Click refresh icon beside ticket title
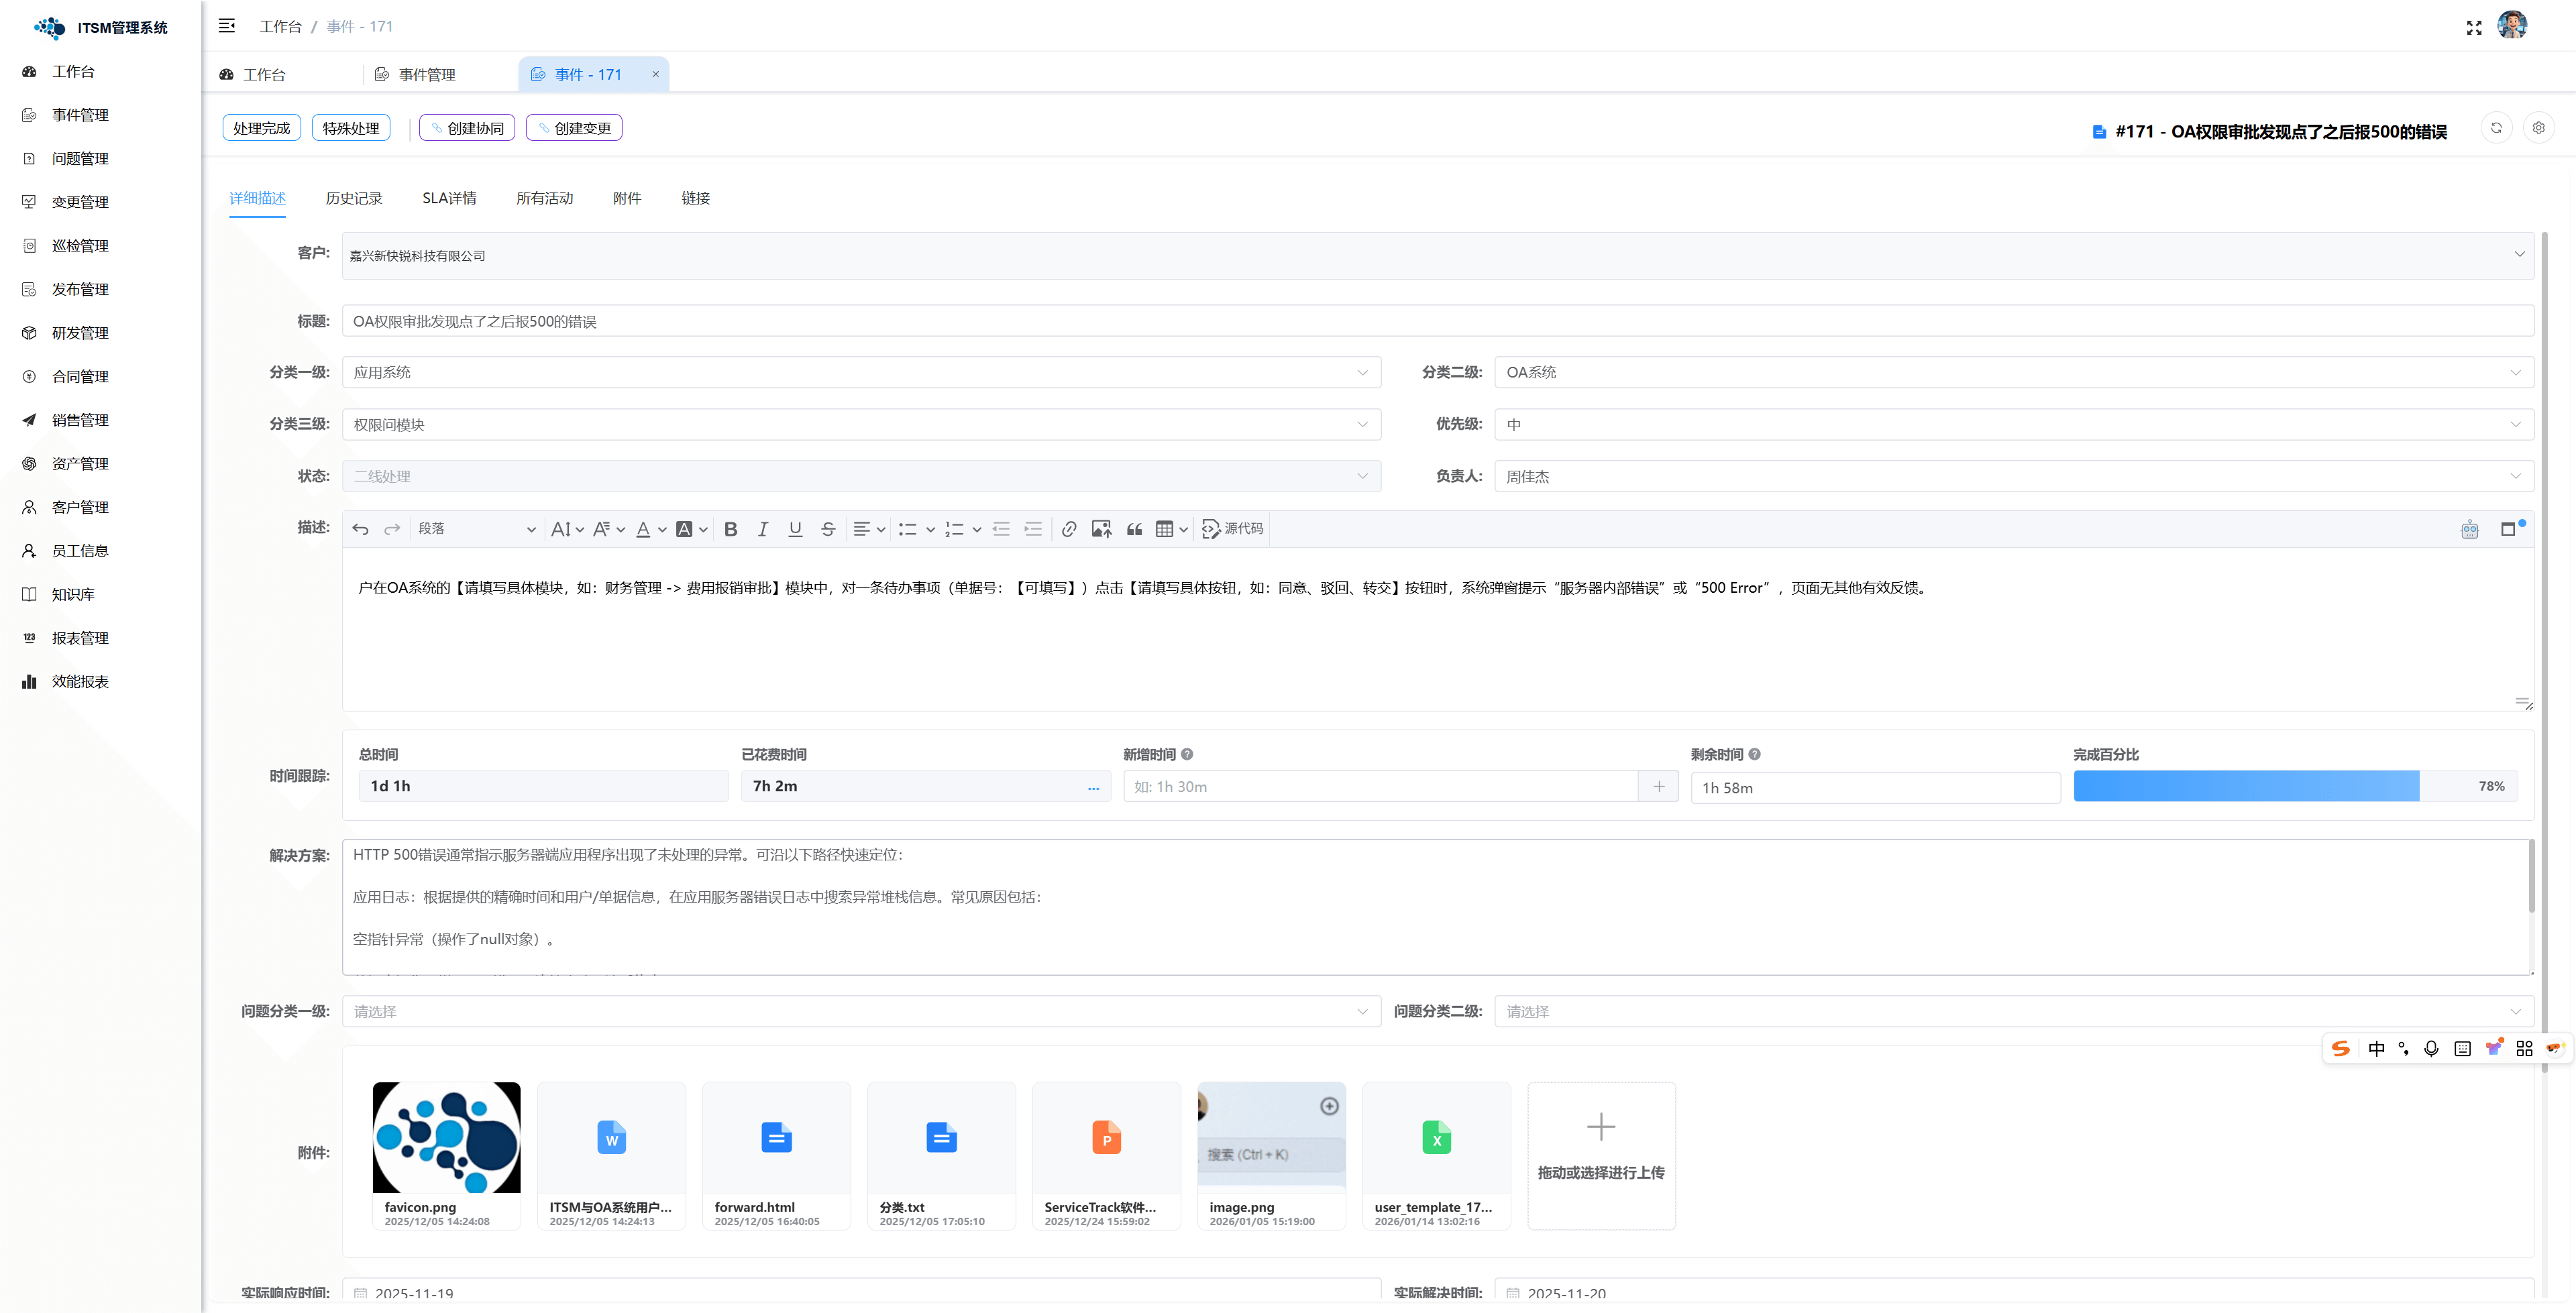 [x=2496, y=128]
